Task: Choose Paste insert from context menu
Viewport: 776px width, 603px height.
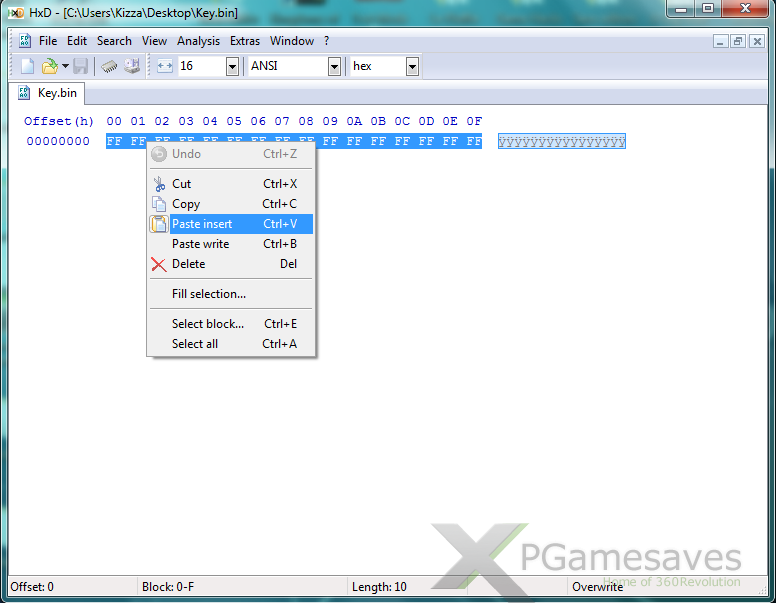Action: 202,224
